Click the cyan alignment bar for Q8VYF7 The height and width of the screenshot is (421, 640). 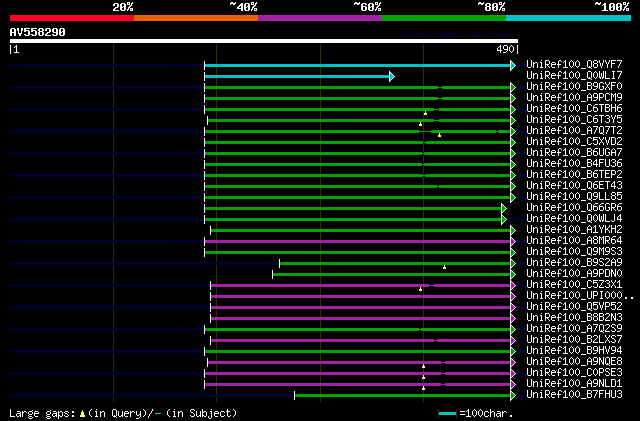pos(360,65)
